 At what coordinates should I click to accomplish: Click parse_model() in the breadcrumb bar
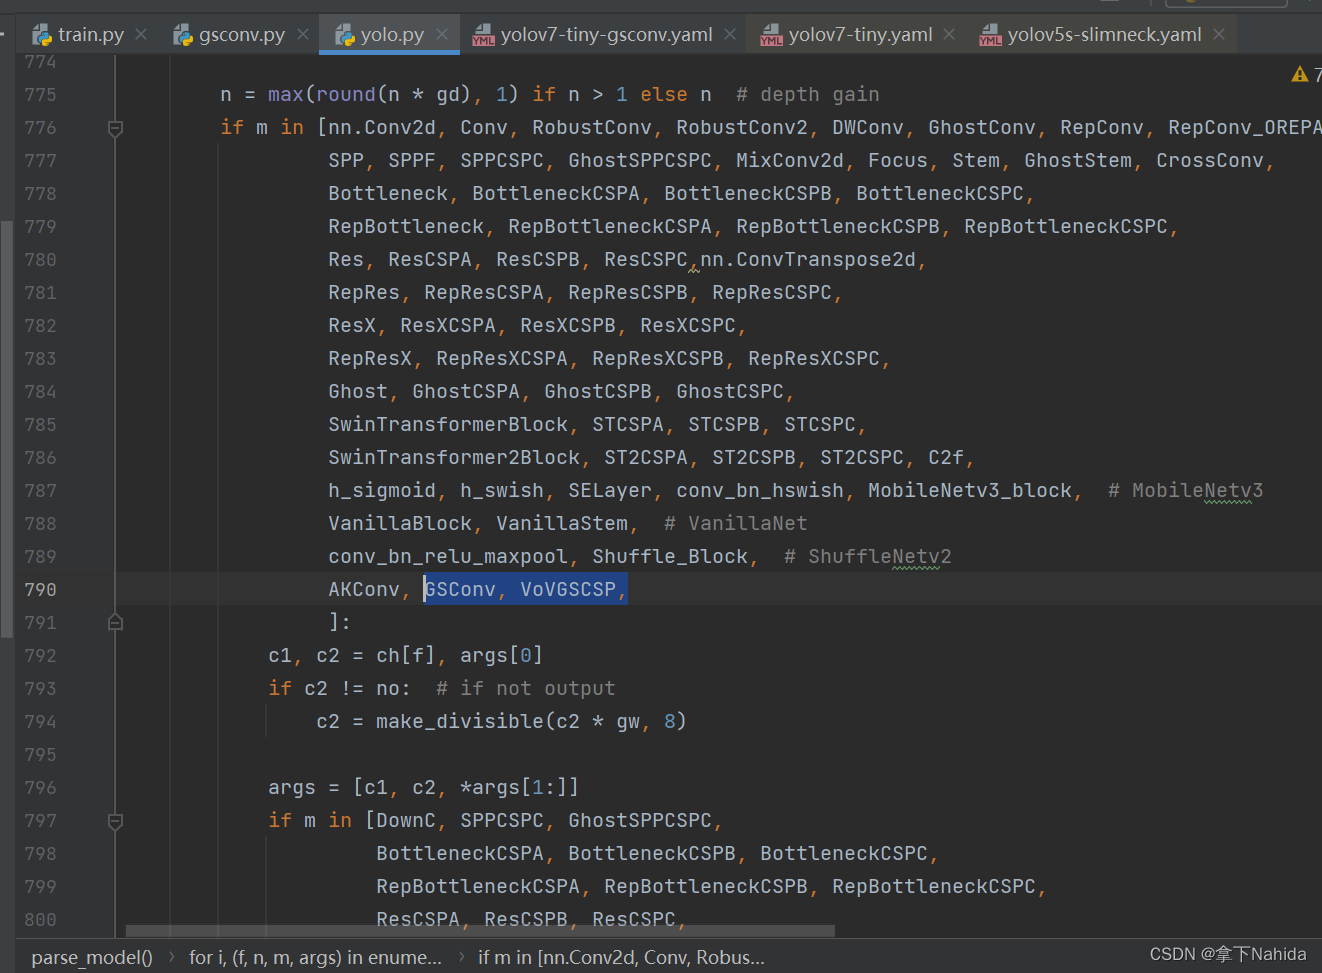click(x=92, y=957)
